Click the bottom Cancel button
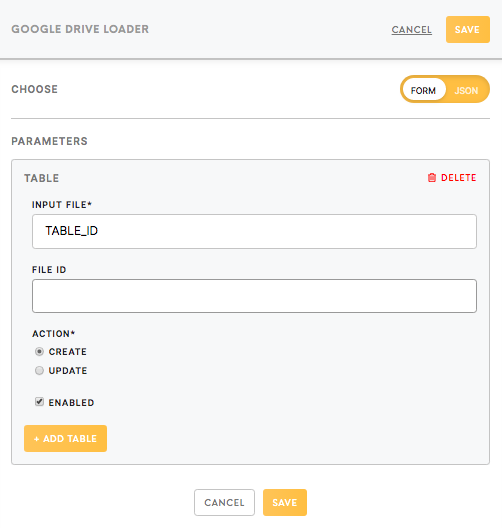This screenshot has height=528, width=502. pos(224,502)
